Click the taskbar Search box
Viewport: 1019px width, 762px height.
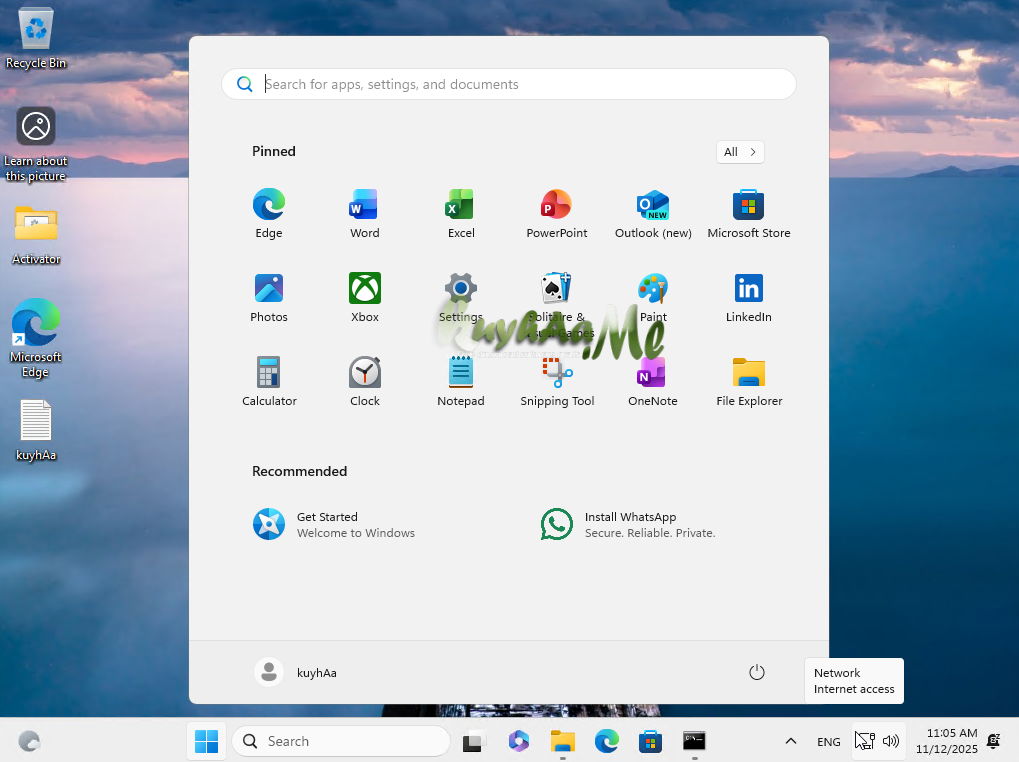(341, 741)
